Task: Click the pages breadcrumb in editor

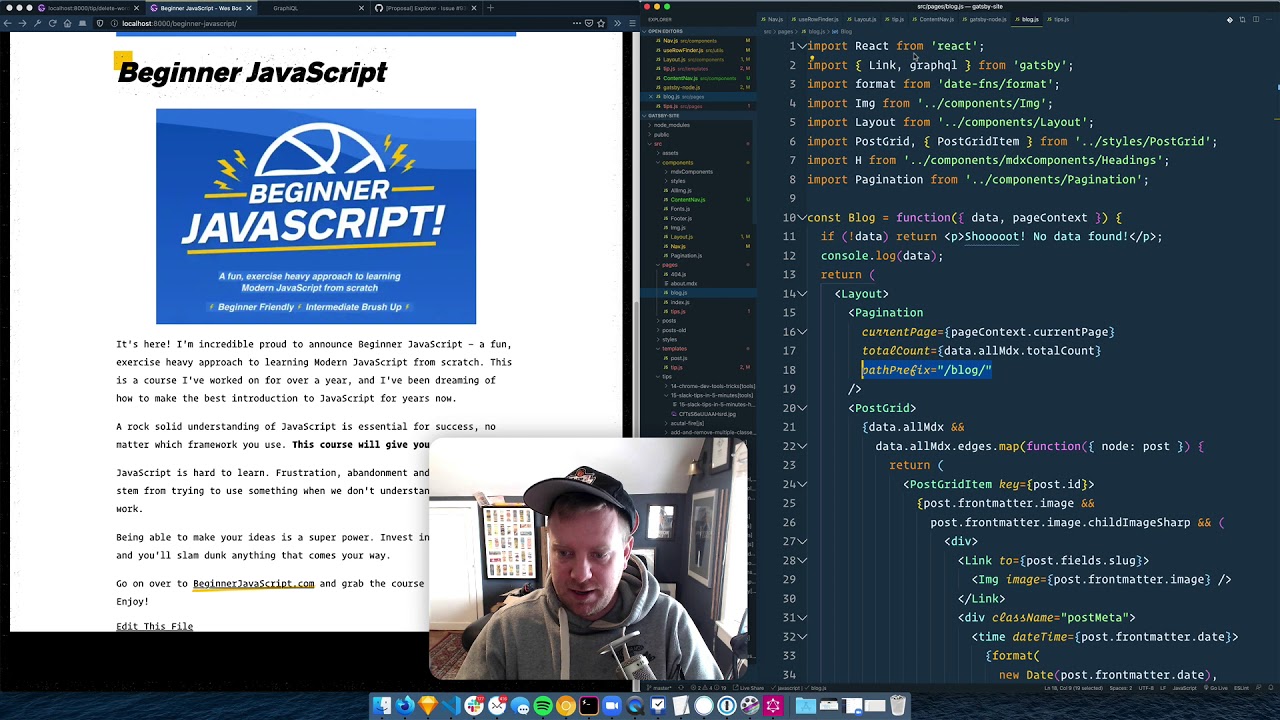Action: click(x=785, y=31)
